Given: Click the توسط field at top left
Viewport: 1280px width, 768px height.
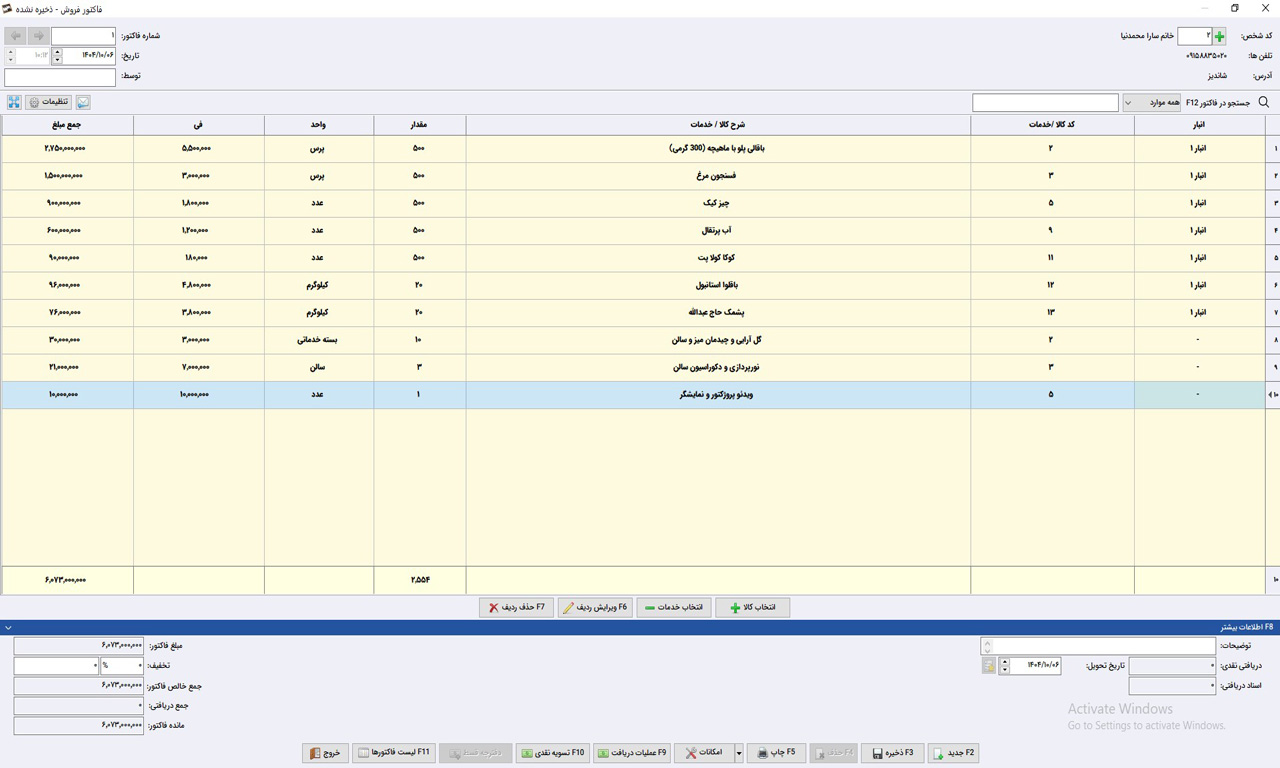Looking at the screenshot, I should tap(60, 76).
